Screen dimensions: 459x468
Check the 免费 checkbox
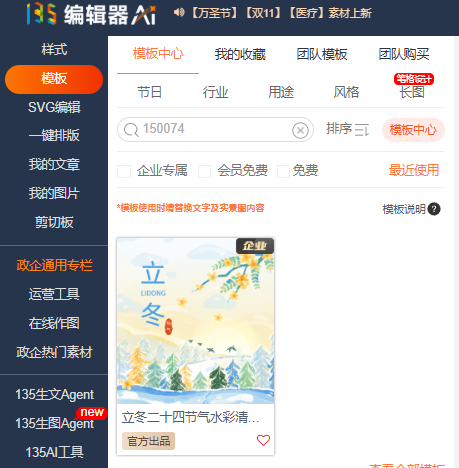coord(283,171)
